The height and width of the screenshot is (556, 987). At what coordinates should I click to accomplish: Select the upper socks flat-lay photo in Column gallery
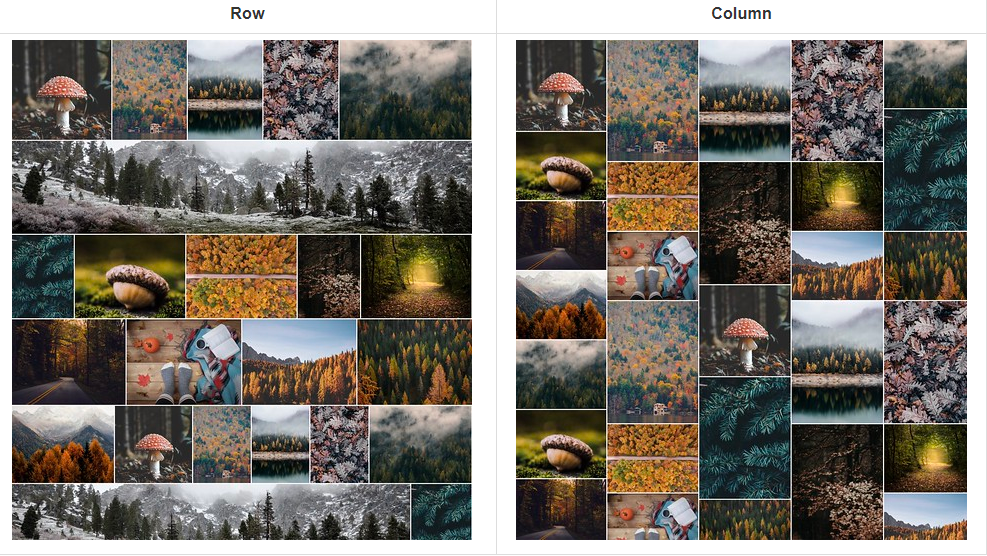click(x=652, y=266)
